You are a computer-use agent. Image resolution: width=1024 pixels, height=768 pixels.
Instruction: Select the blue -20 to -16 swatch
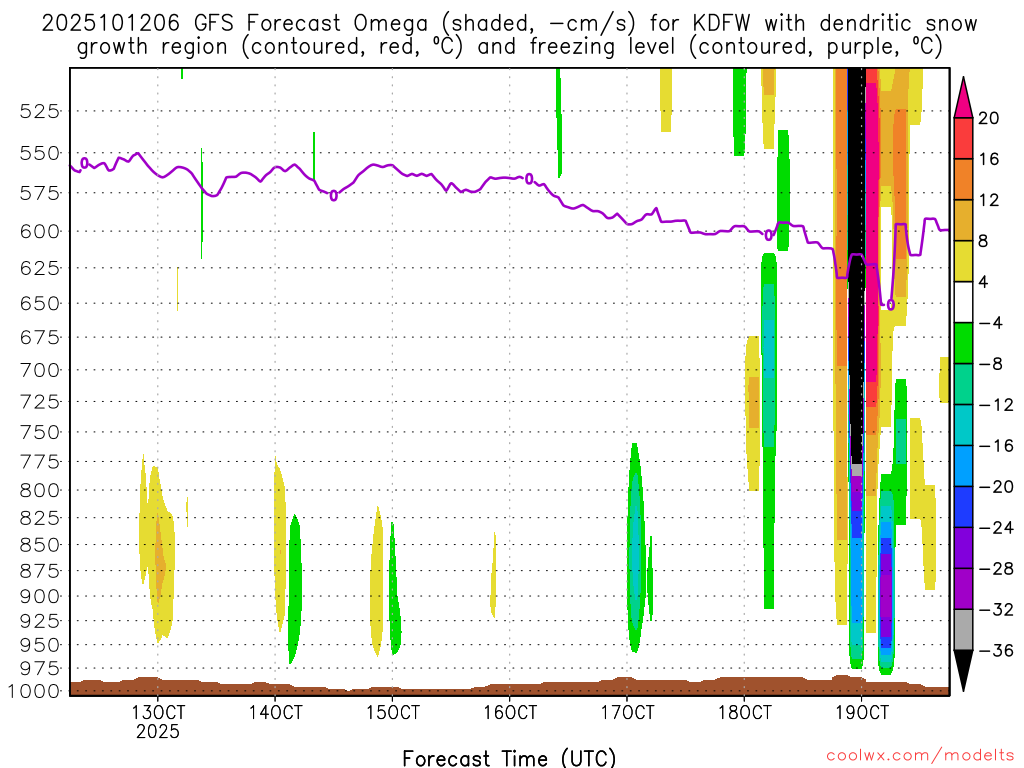coord(963,466)
